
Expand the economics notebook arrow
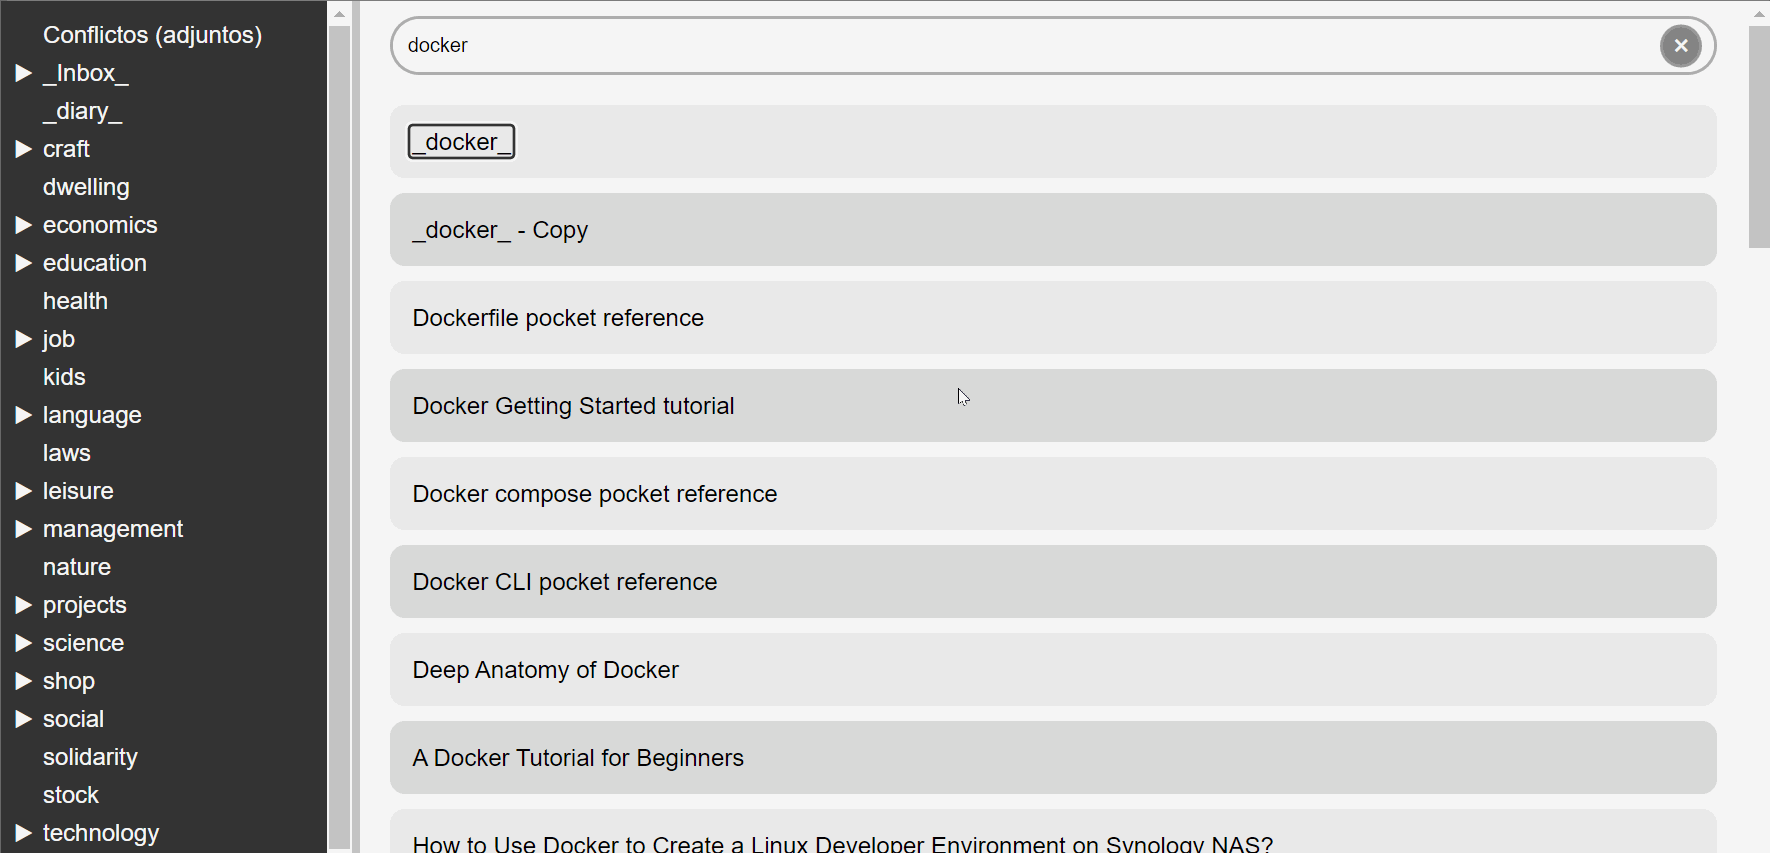tap(24, 225)
